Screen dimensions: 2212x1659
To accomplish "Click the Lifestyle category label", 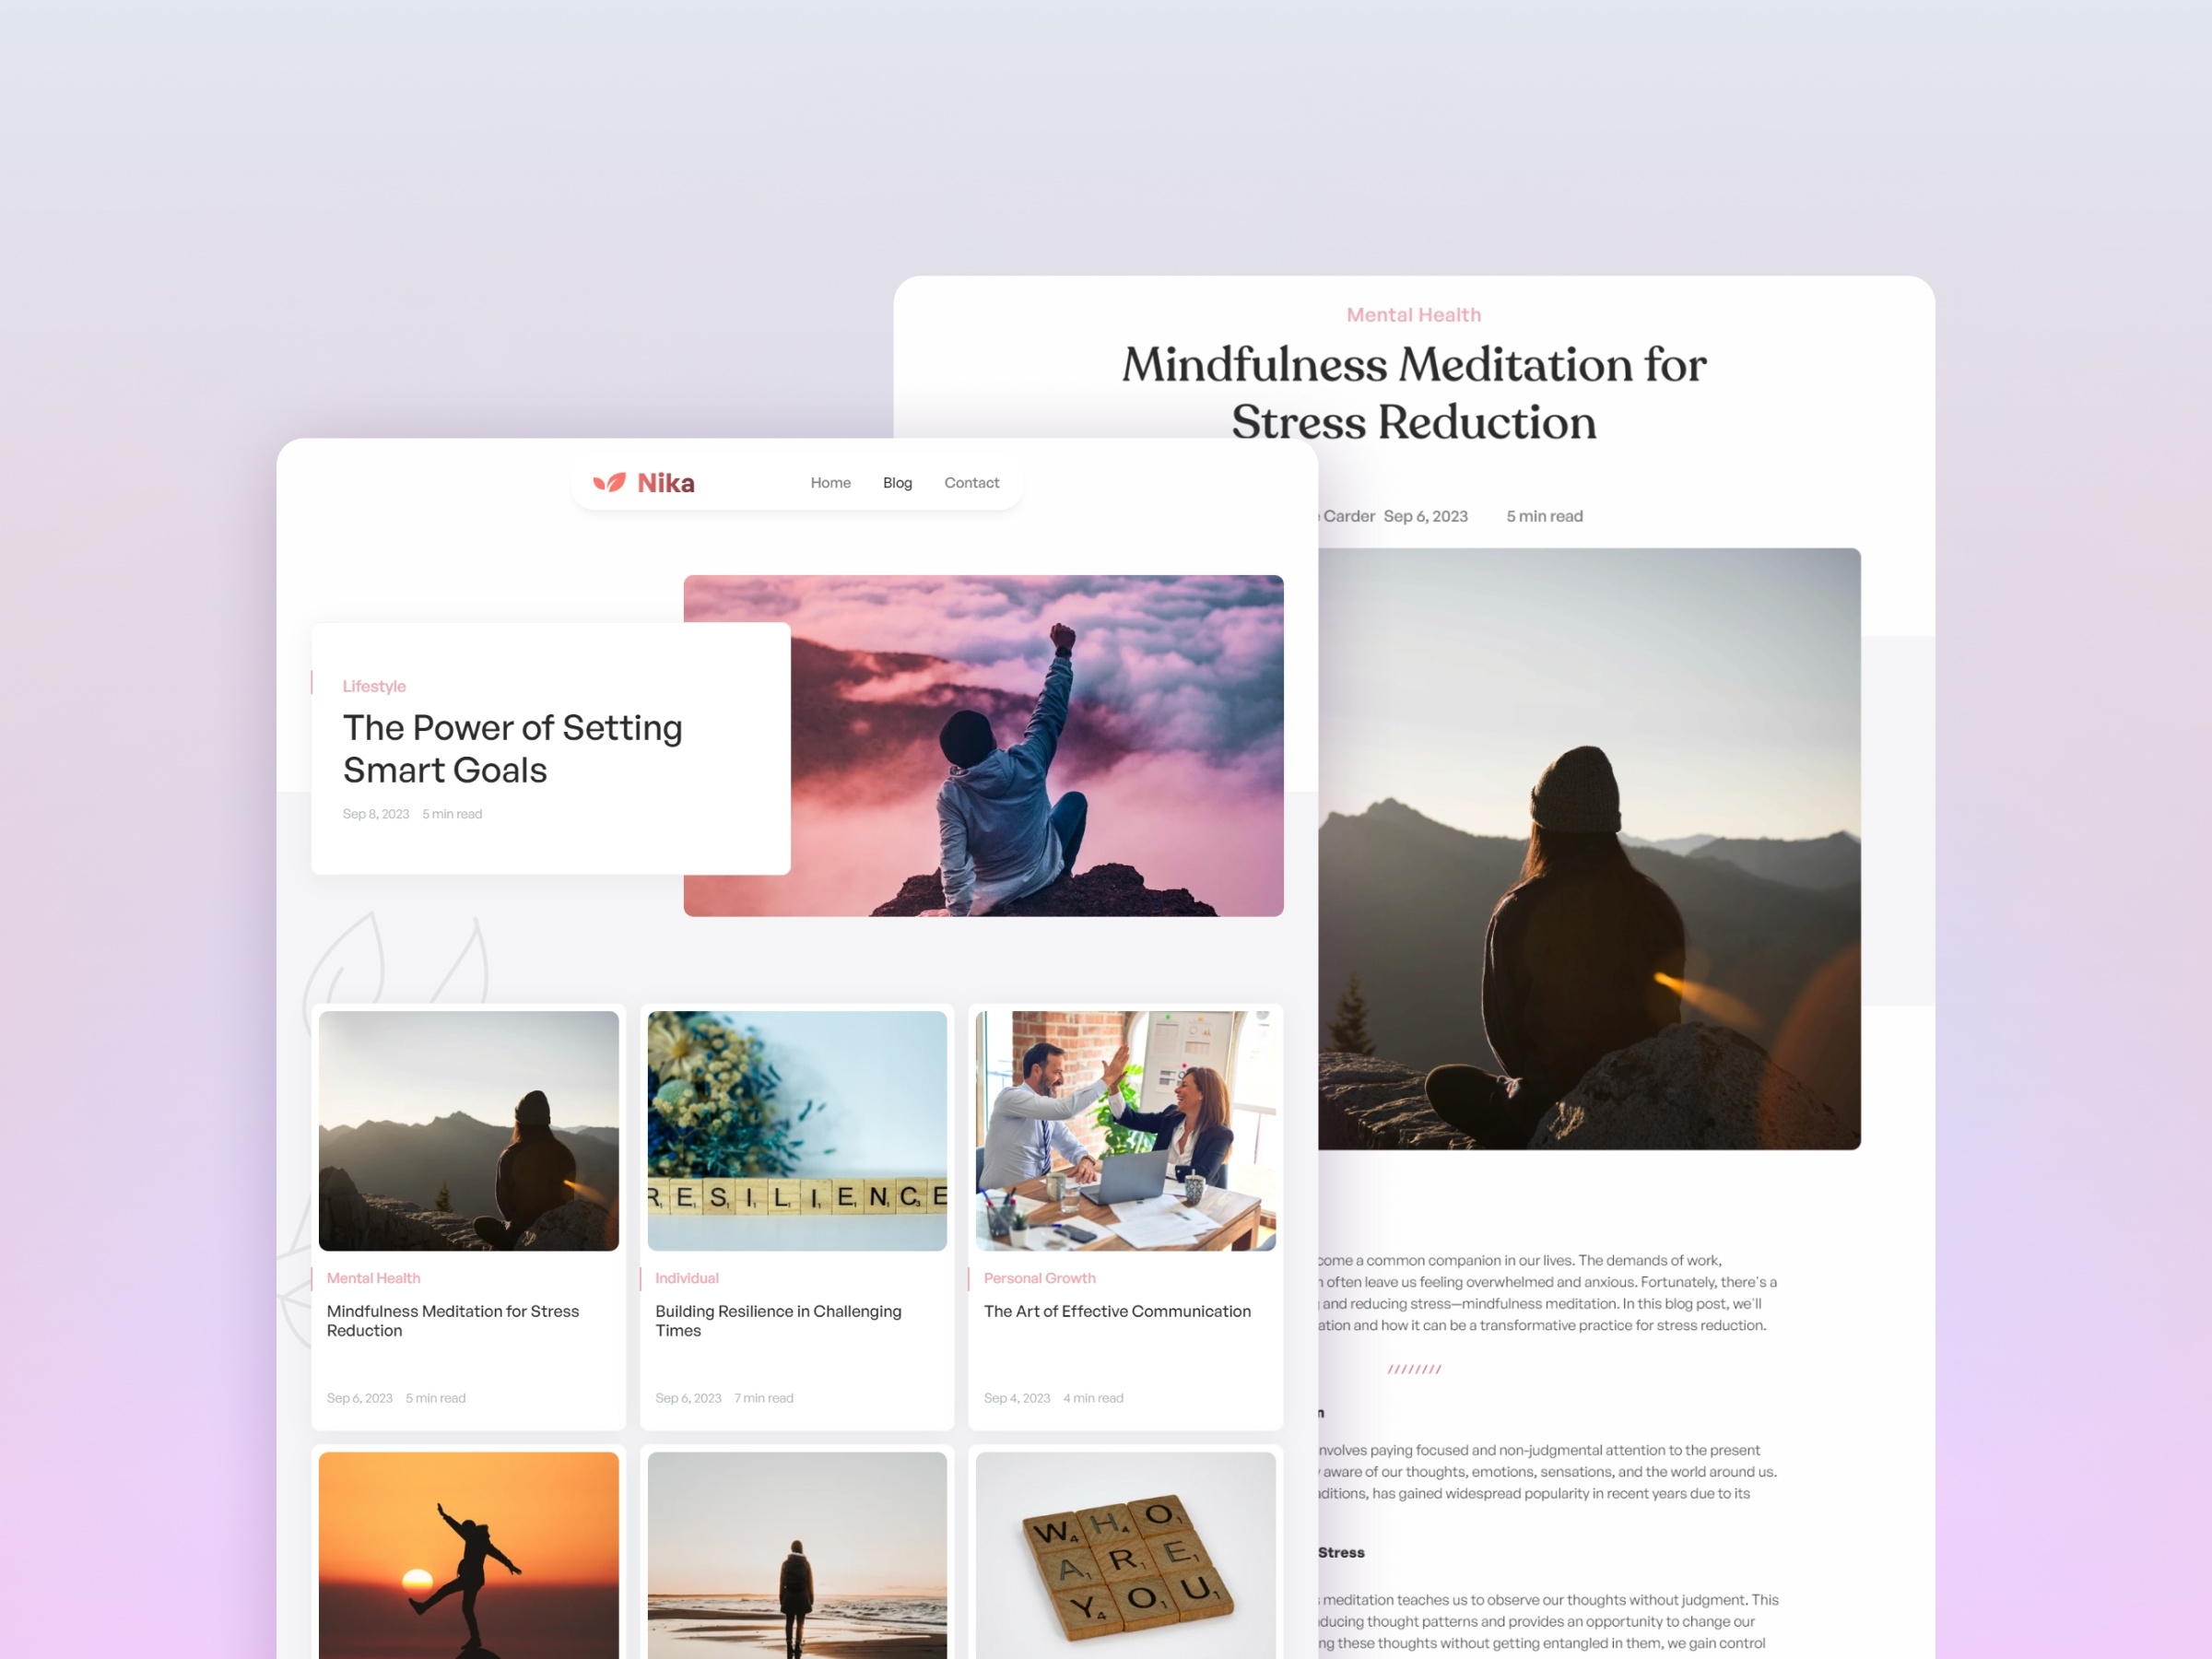I will 374,685.
